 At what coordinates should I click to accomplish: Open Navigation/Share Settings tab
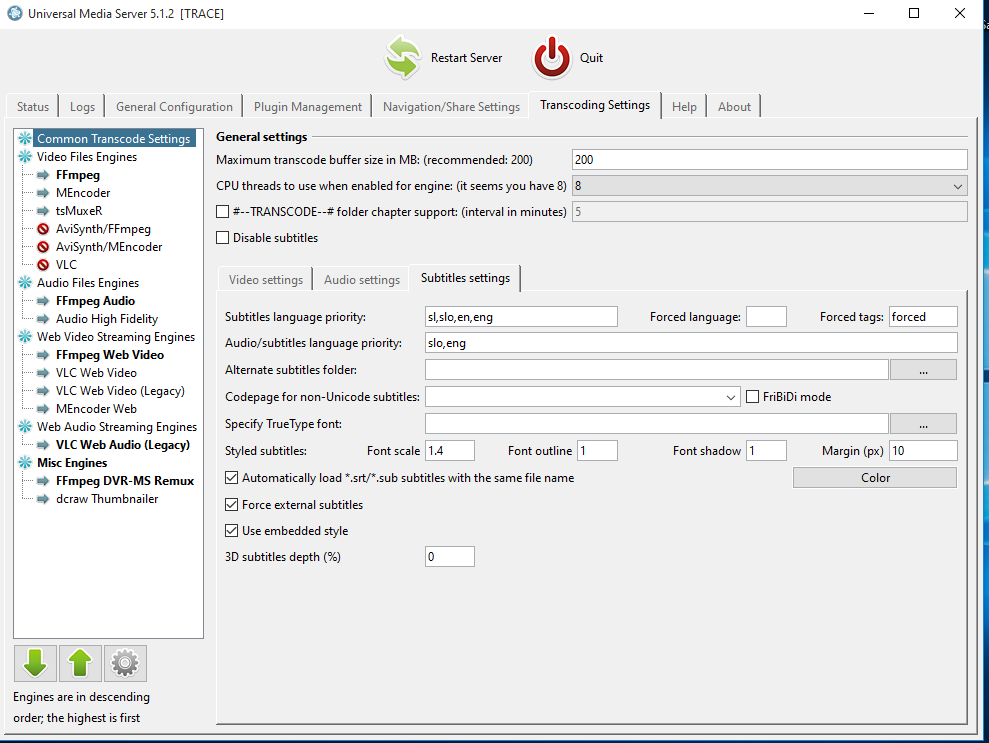point(451,107)
